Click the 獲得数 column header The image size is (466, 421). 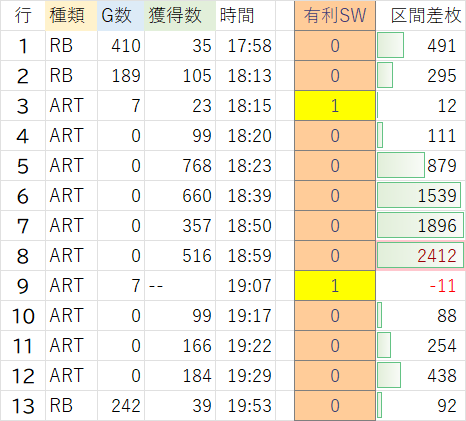tap(180, 15)
